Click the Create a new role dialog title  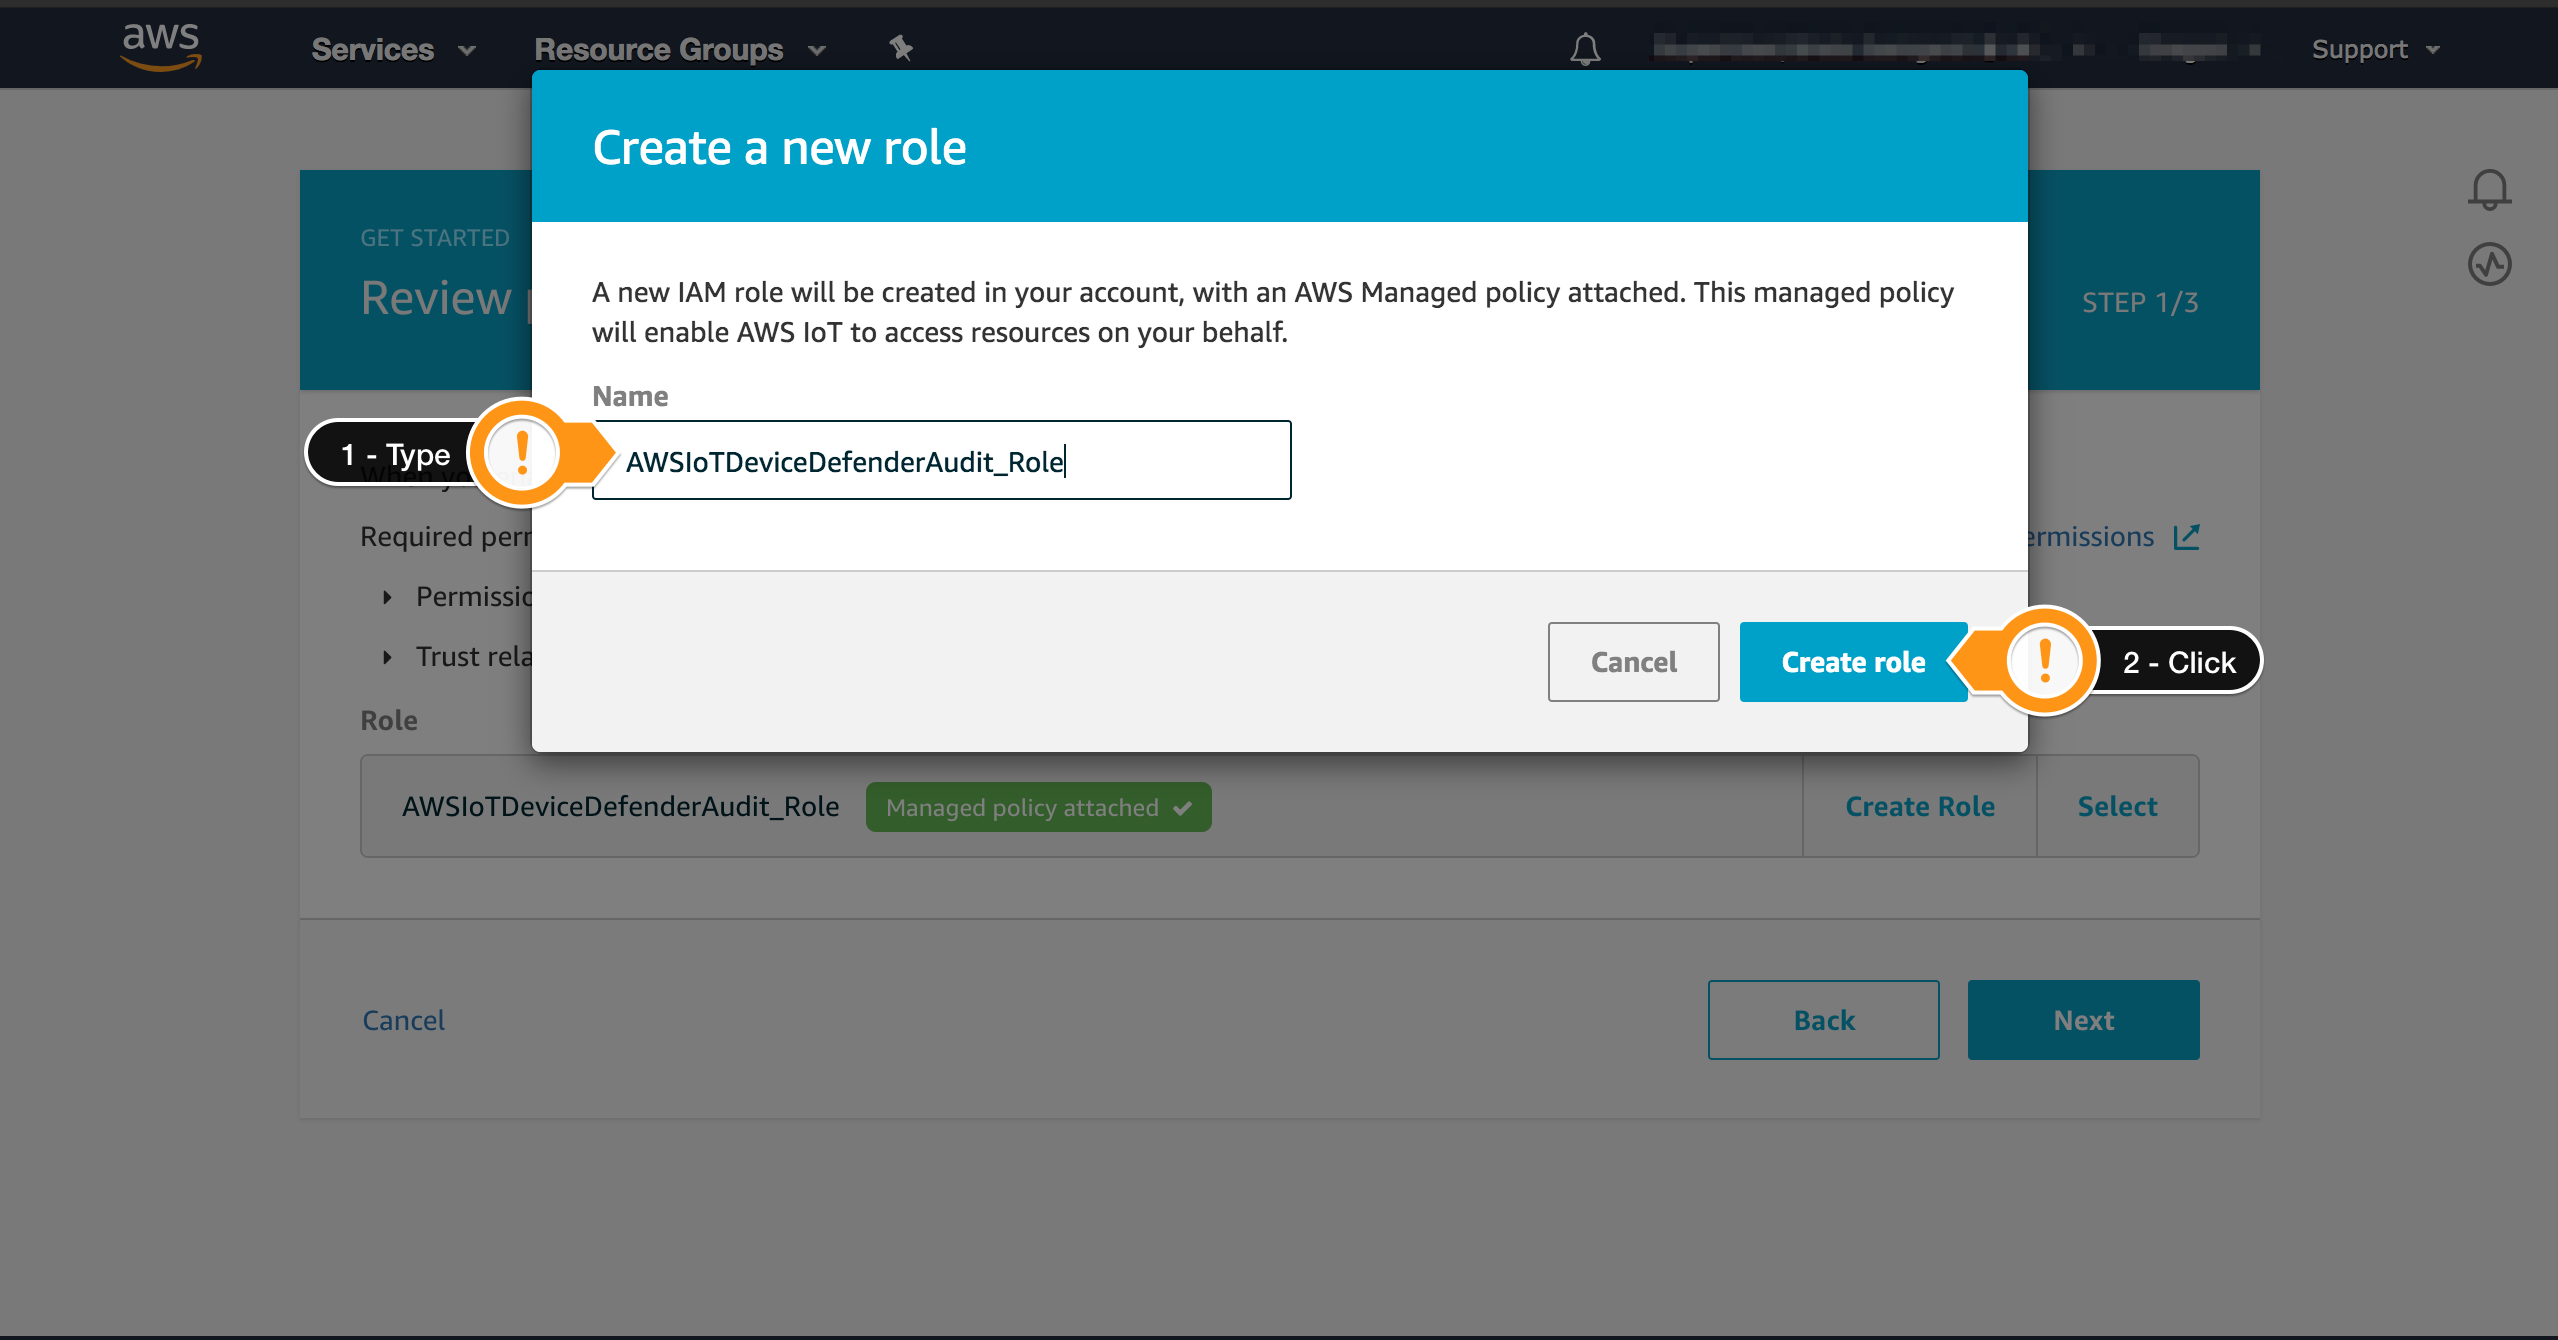[x=779, y=148]
